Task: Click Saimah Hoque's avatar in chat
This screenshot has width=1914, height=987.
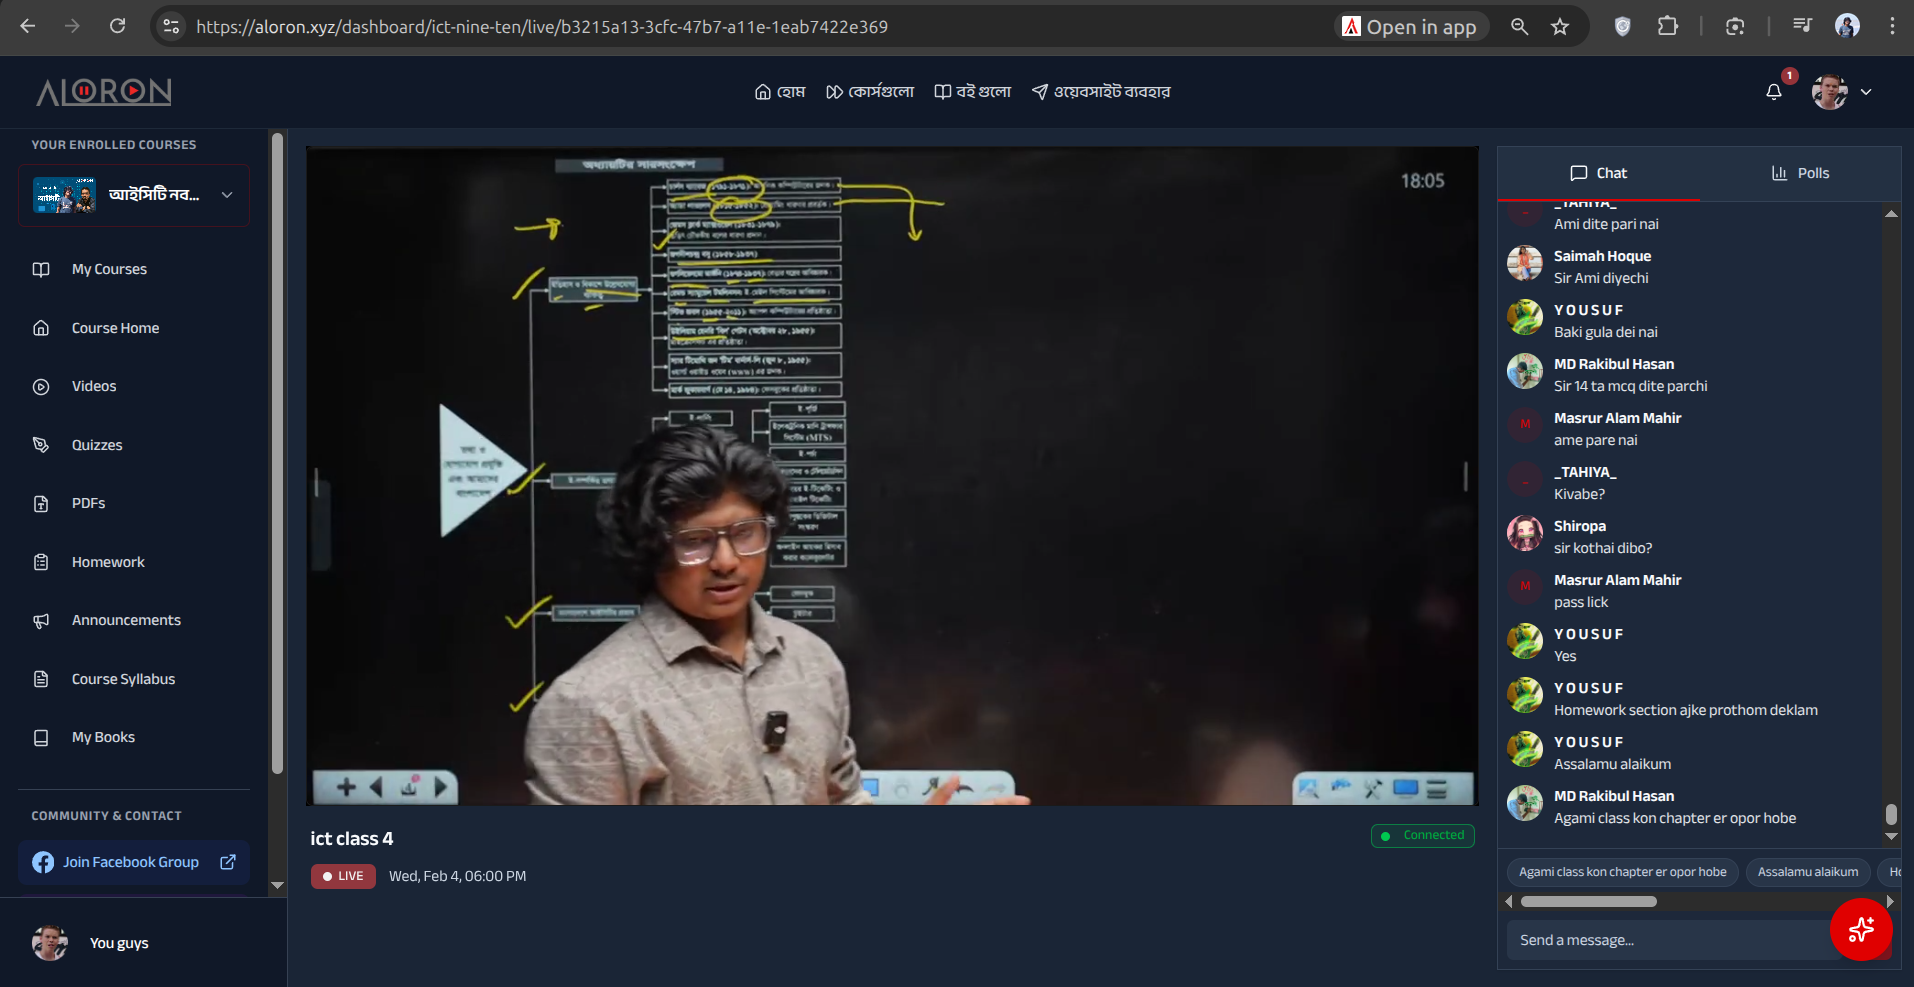Action: coord(1525,264)
